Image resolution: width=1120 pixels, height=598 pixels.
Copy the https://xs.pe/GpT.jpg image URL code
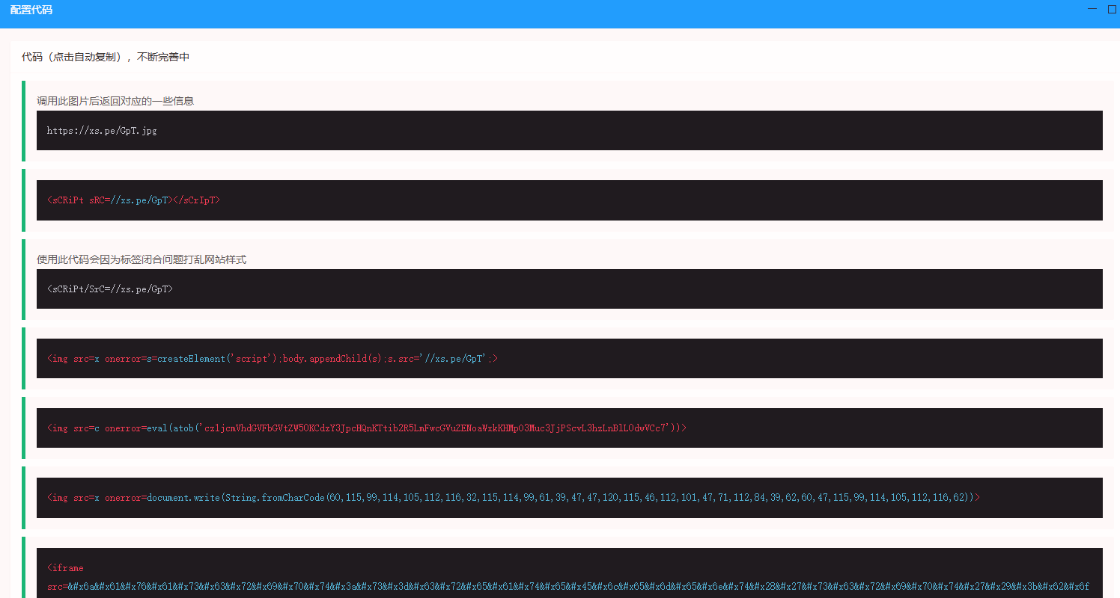point(569,130)
